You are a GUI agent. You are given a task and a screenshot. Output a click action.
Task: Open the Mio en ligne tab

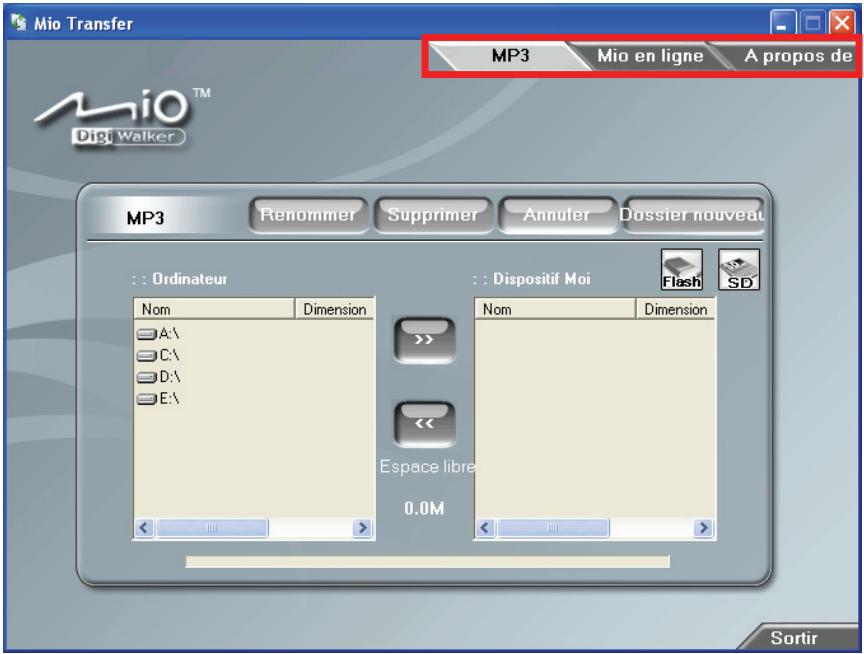(650, 56)
